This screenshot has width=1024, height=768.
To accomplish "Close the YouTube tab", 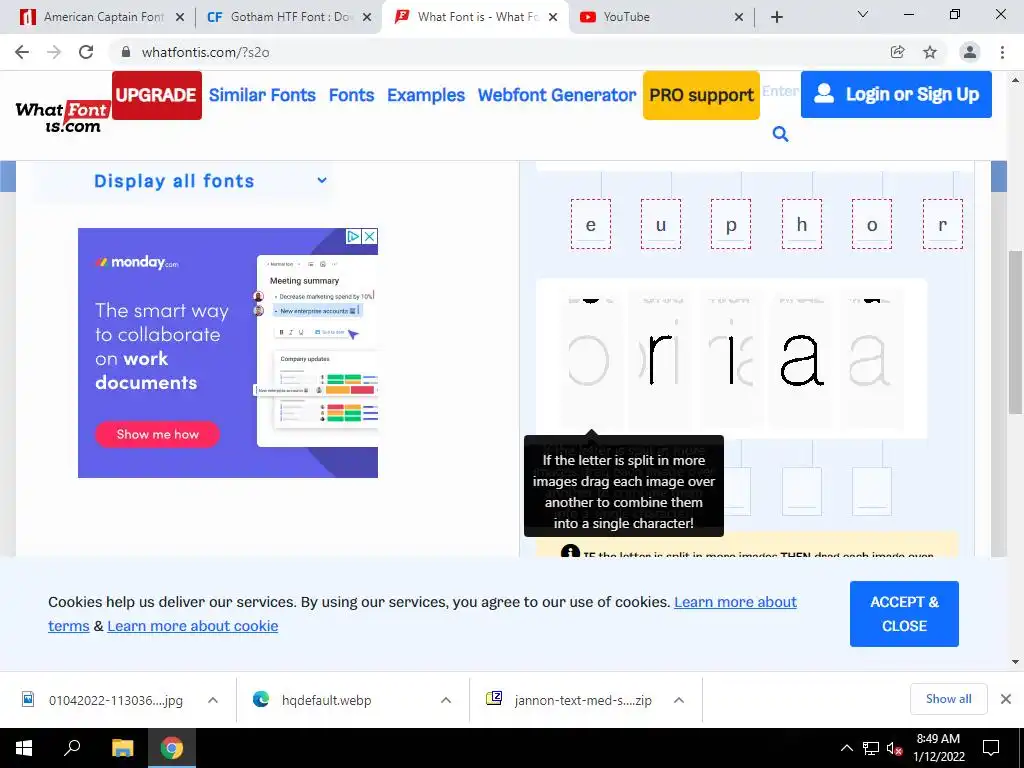I will (x=739, y=17).
